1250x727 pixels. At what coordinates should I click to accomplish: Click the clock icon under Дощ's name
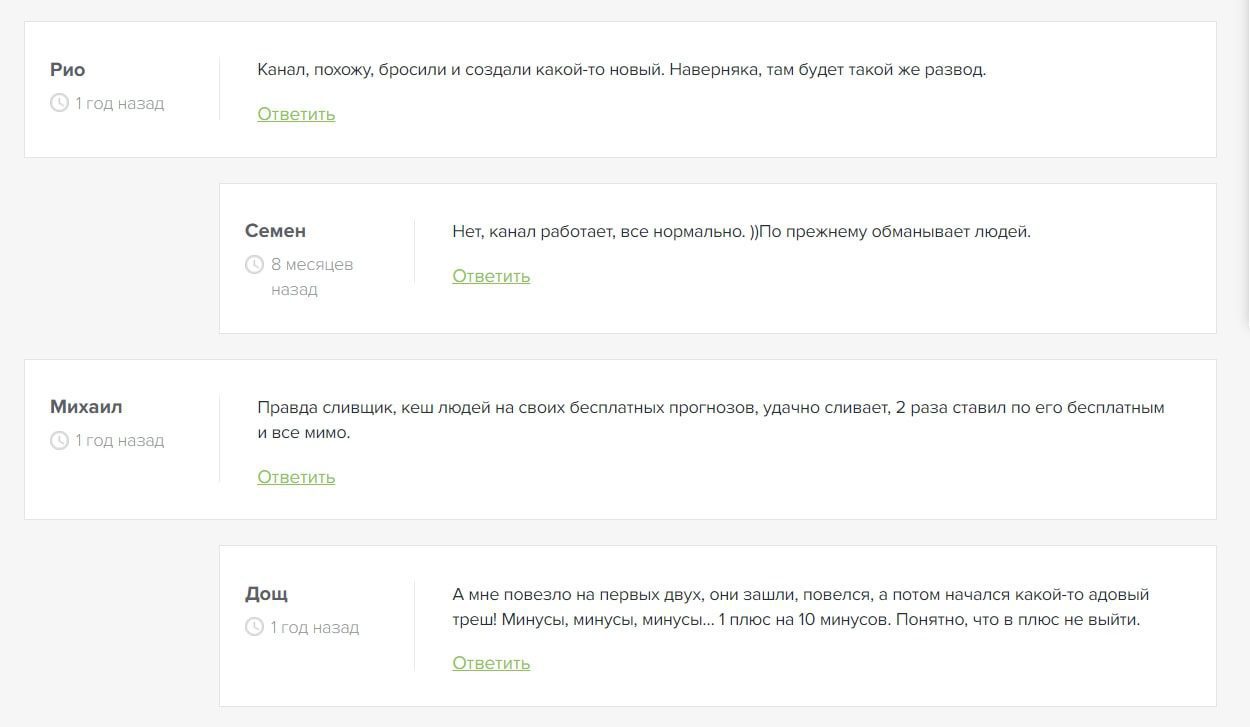click(254, 627)
